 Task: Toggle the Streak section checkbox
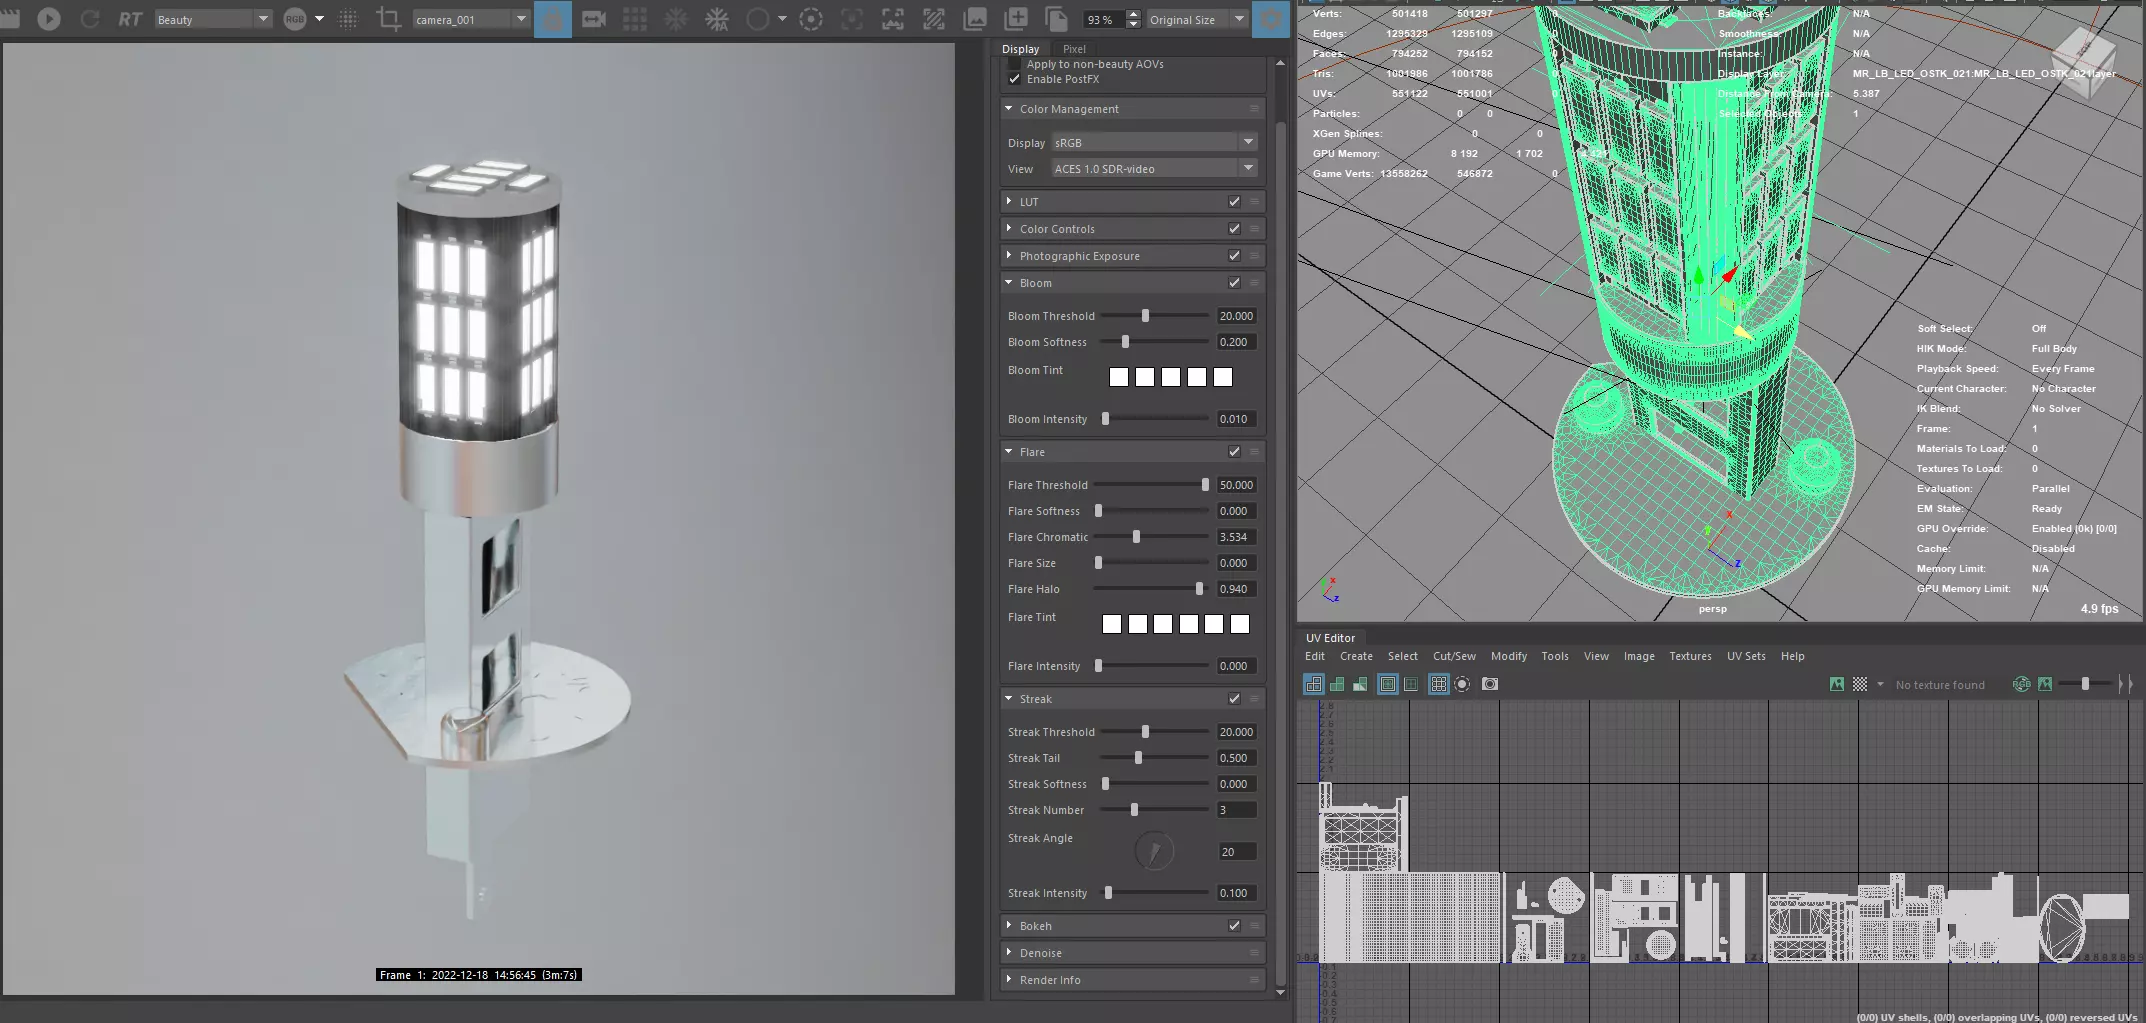click(1234, 699)
